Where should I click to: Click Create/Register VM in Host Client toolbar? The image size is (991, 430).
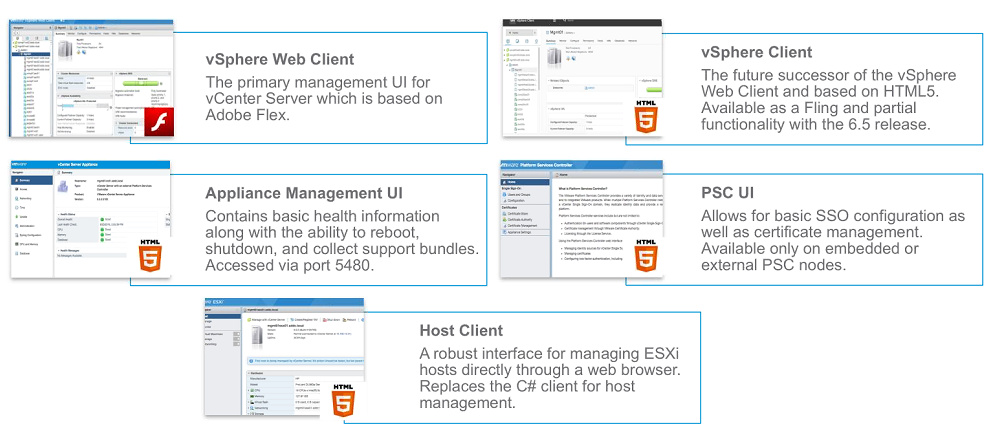(x=304, y=320)
